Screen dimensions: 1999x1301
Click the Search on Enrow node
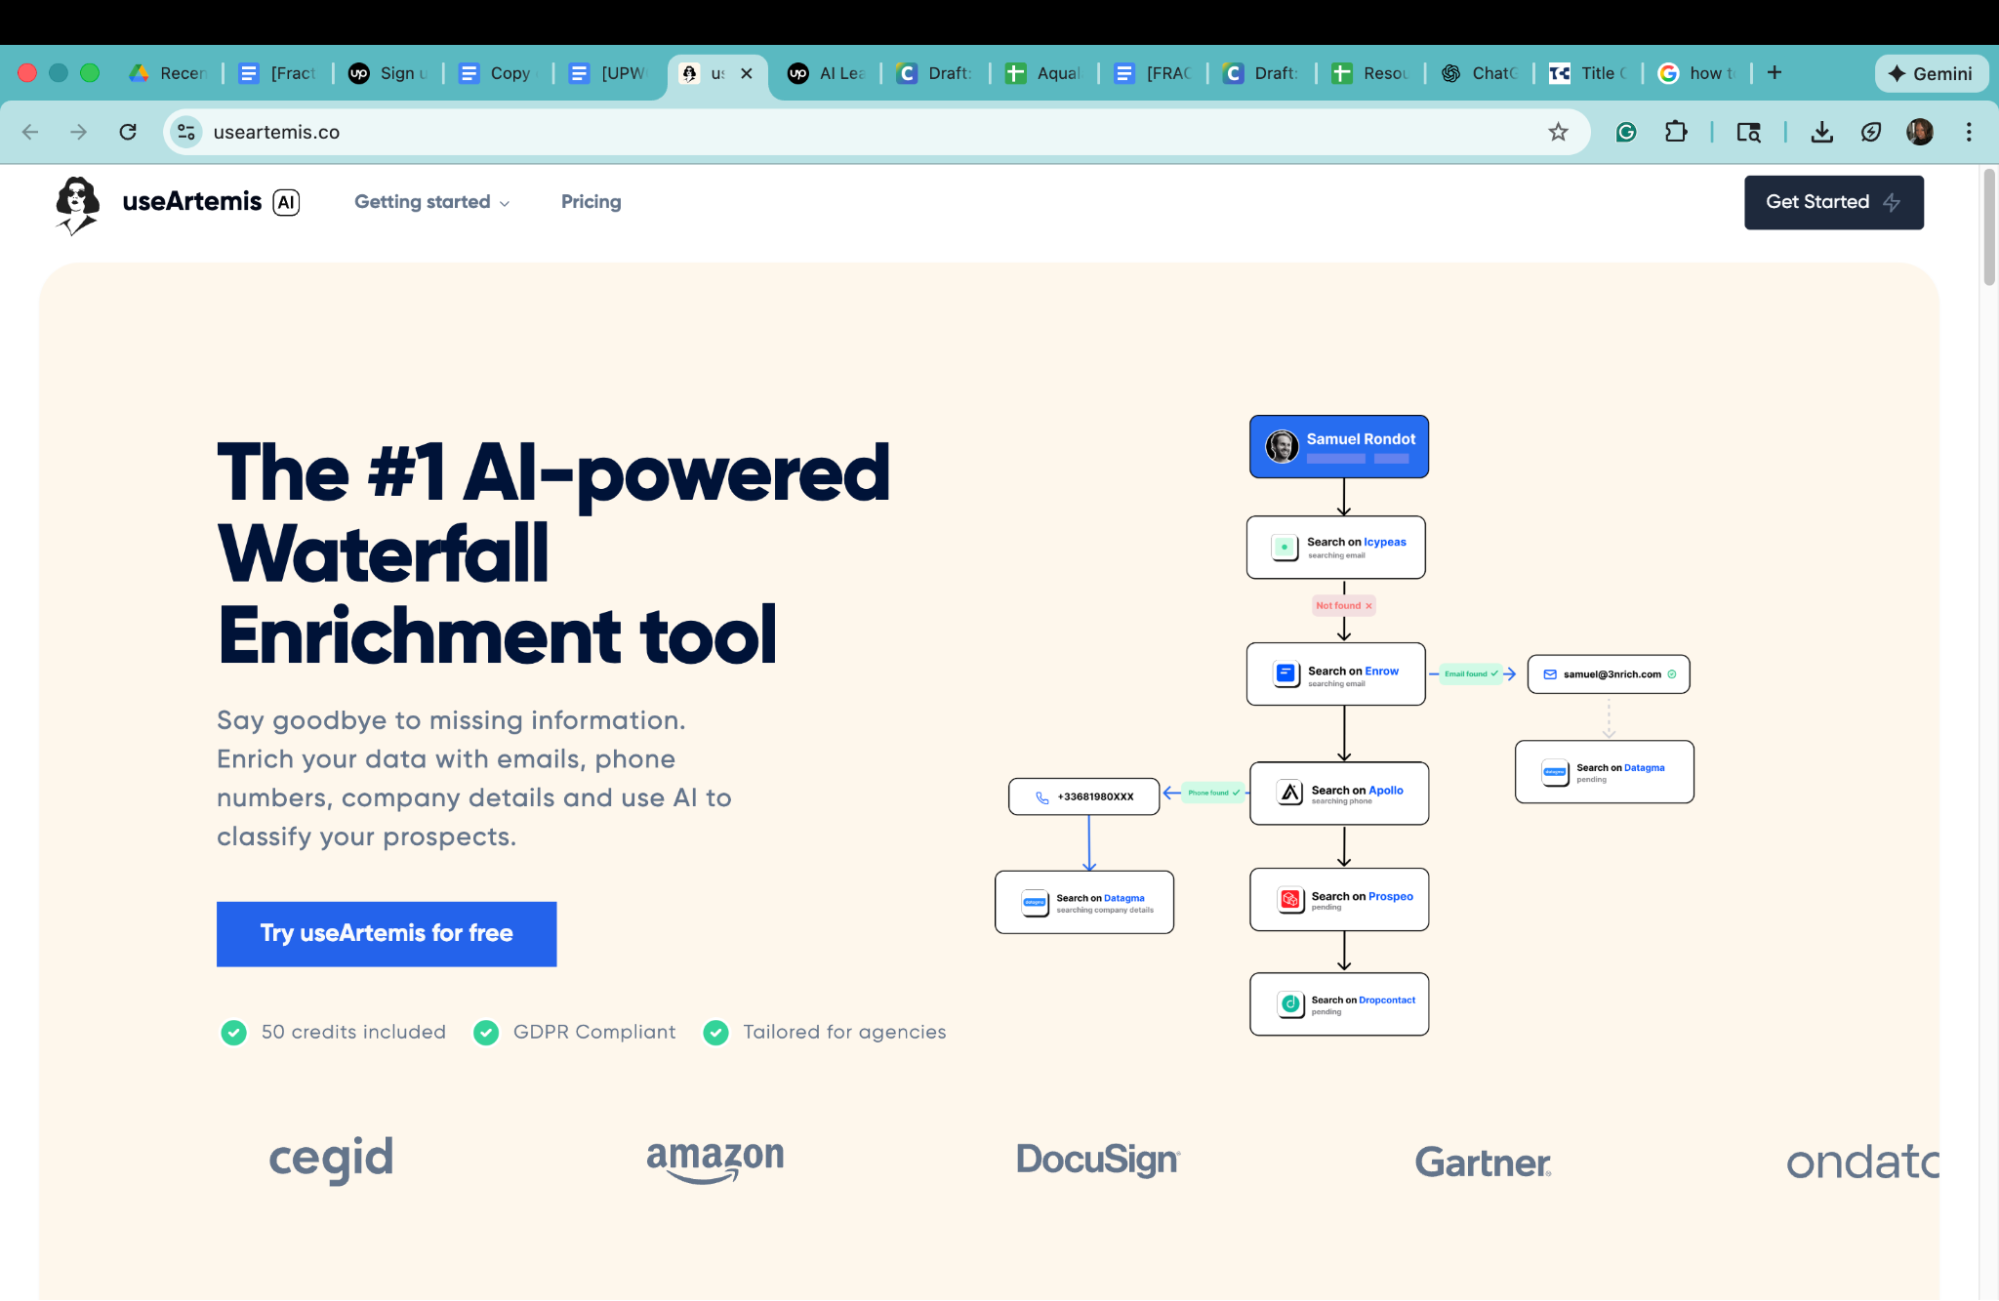[1335, 674]
